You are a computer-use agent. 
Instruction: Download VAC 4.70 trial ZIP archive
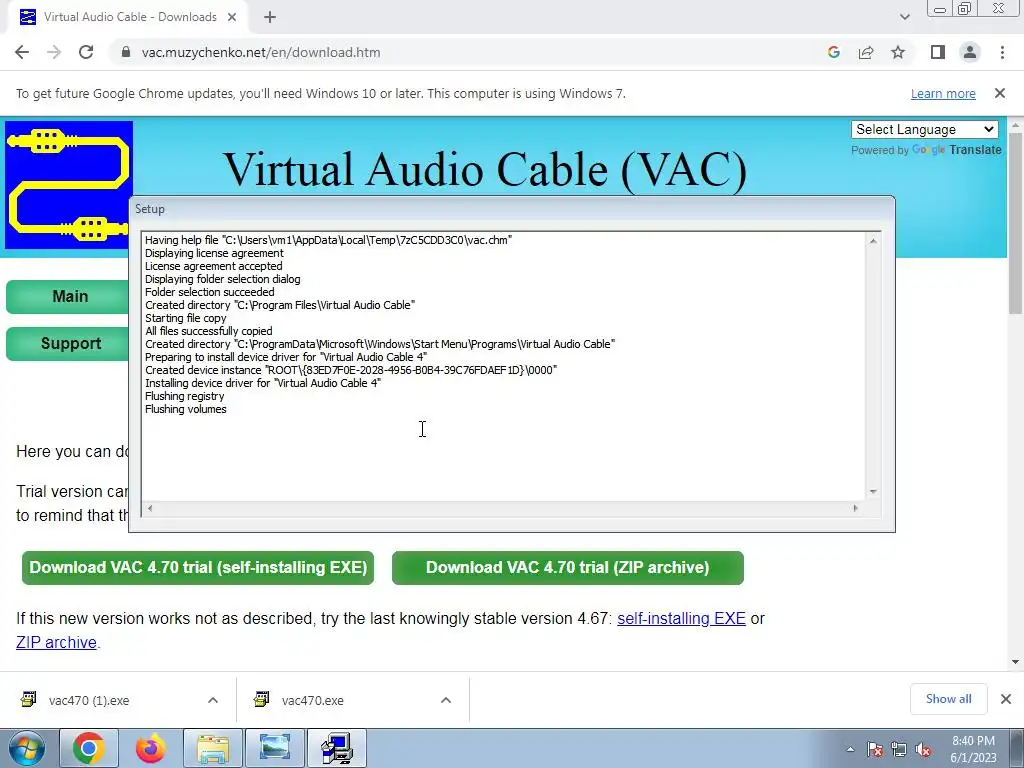point(568,568)
